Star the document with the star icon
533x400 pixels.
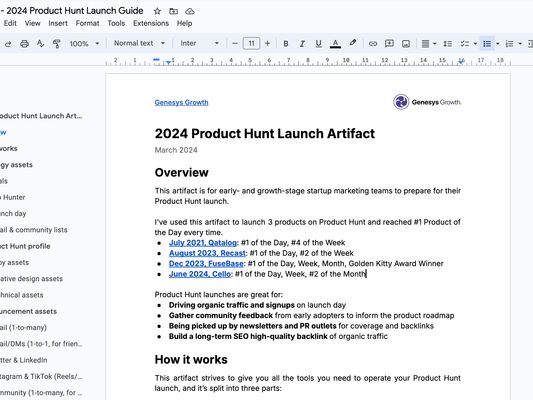pos(157,11)
